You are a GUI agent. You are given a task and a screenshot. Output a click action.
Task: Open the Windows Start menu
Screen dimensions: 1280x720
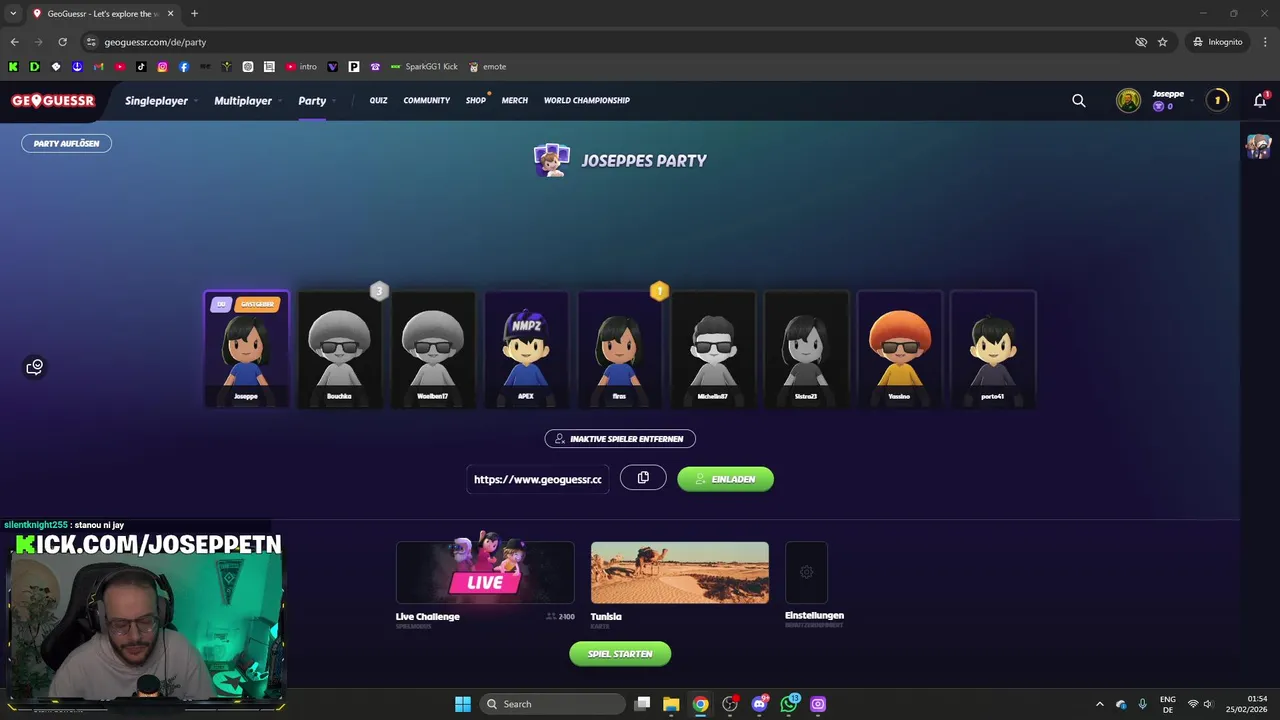point(463,704)
